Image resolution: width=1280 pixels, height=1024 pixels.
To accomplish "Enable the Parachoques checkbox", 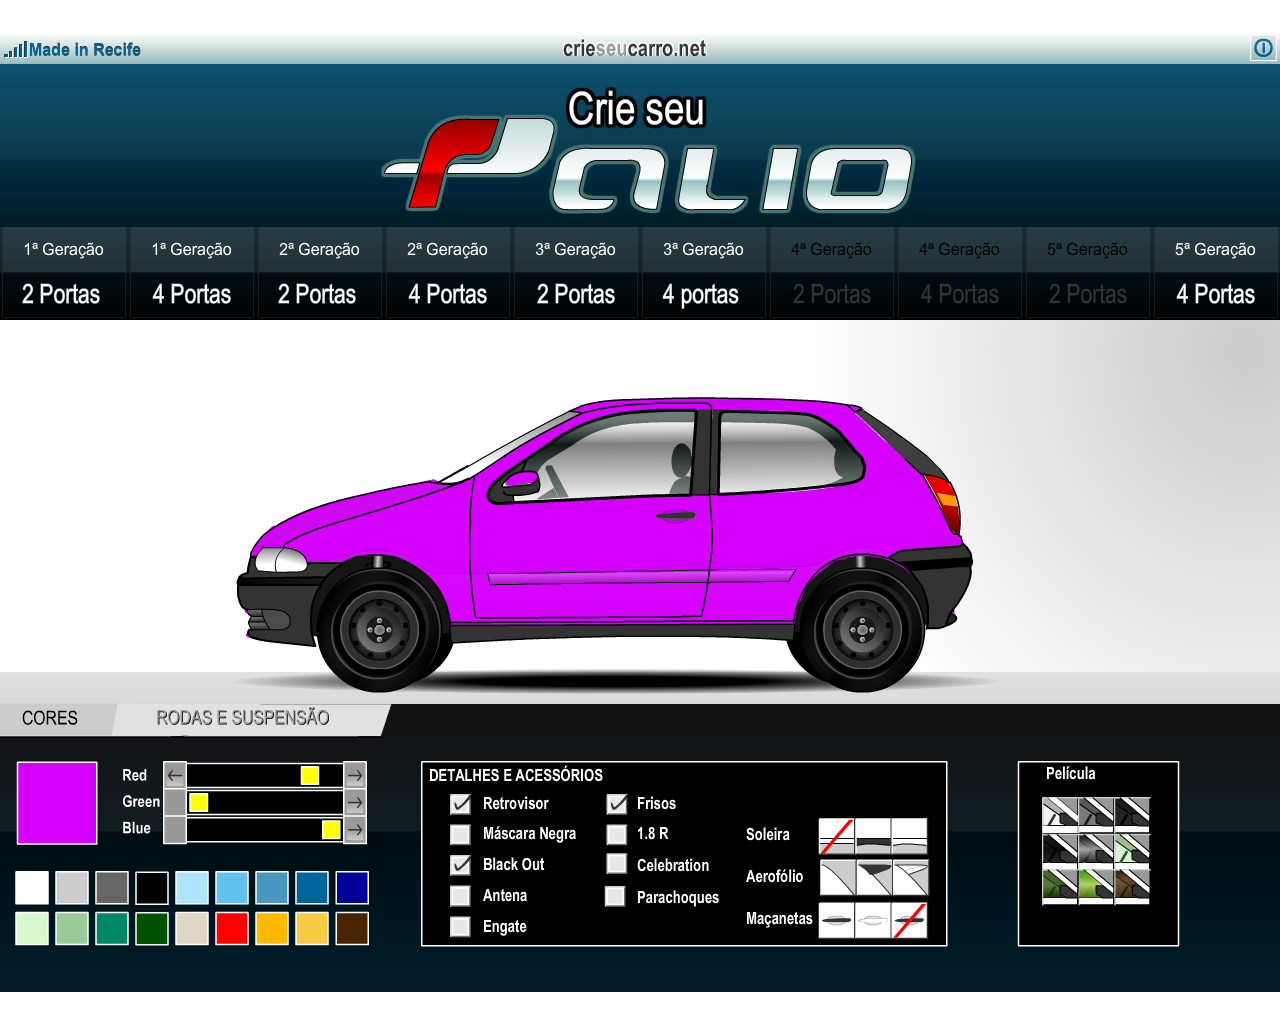I will click(x=617, y=897).
